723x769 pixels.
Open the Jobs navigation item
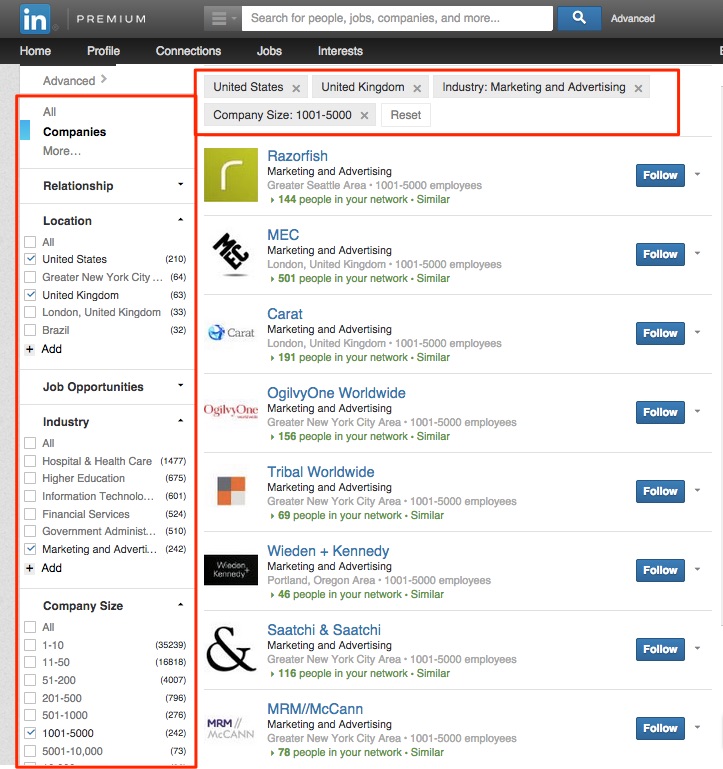click(269, 51)
